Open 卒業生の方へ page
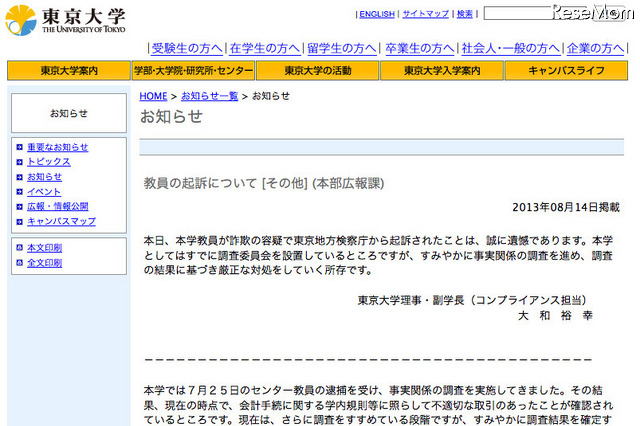 [x=419, y=48]
